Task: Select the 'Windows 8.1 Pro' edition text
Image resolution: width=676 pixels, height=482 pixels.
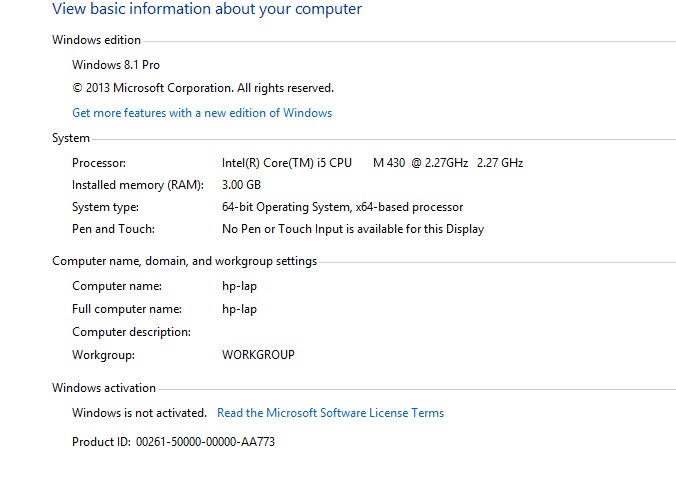Action: [x=116, y=65]
